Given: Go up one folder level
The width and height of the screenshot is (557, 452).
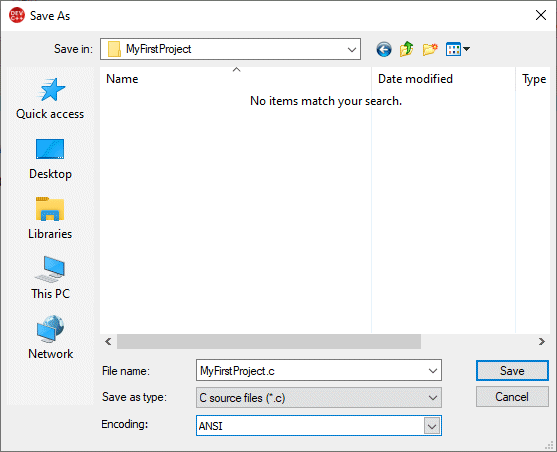Looking at the screenshot, I should 407,49.
